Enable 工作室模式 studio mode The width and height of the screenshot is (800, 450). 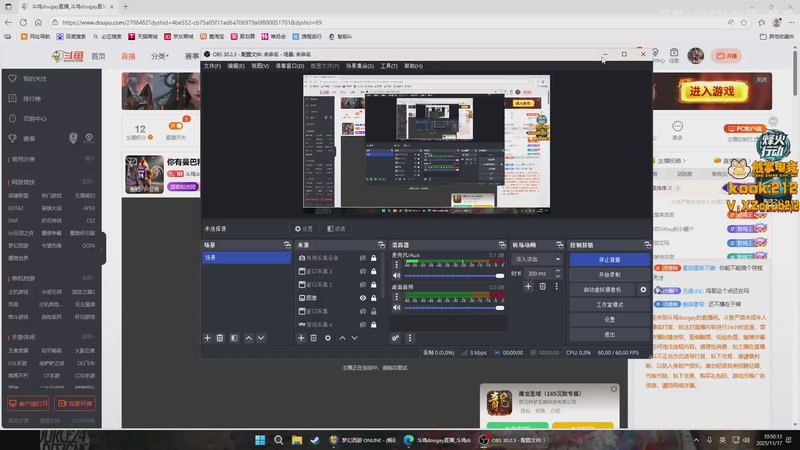610,305
